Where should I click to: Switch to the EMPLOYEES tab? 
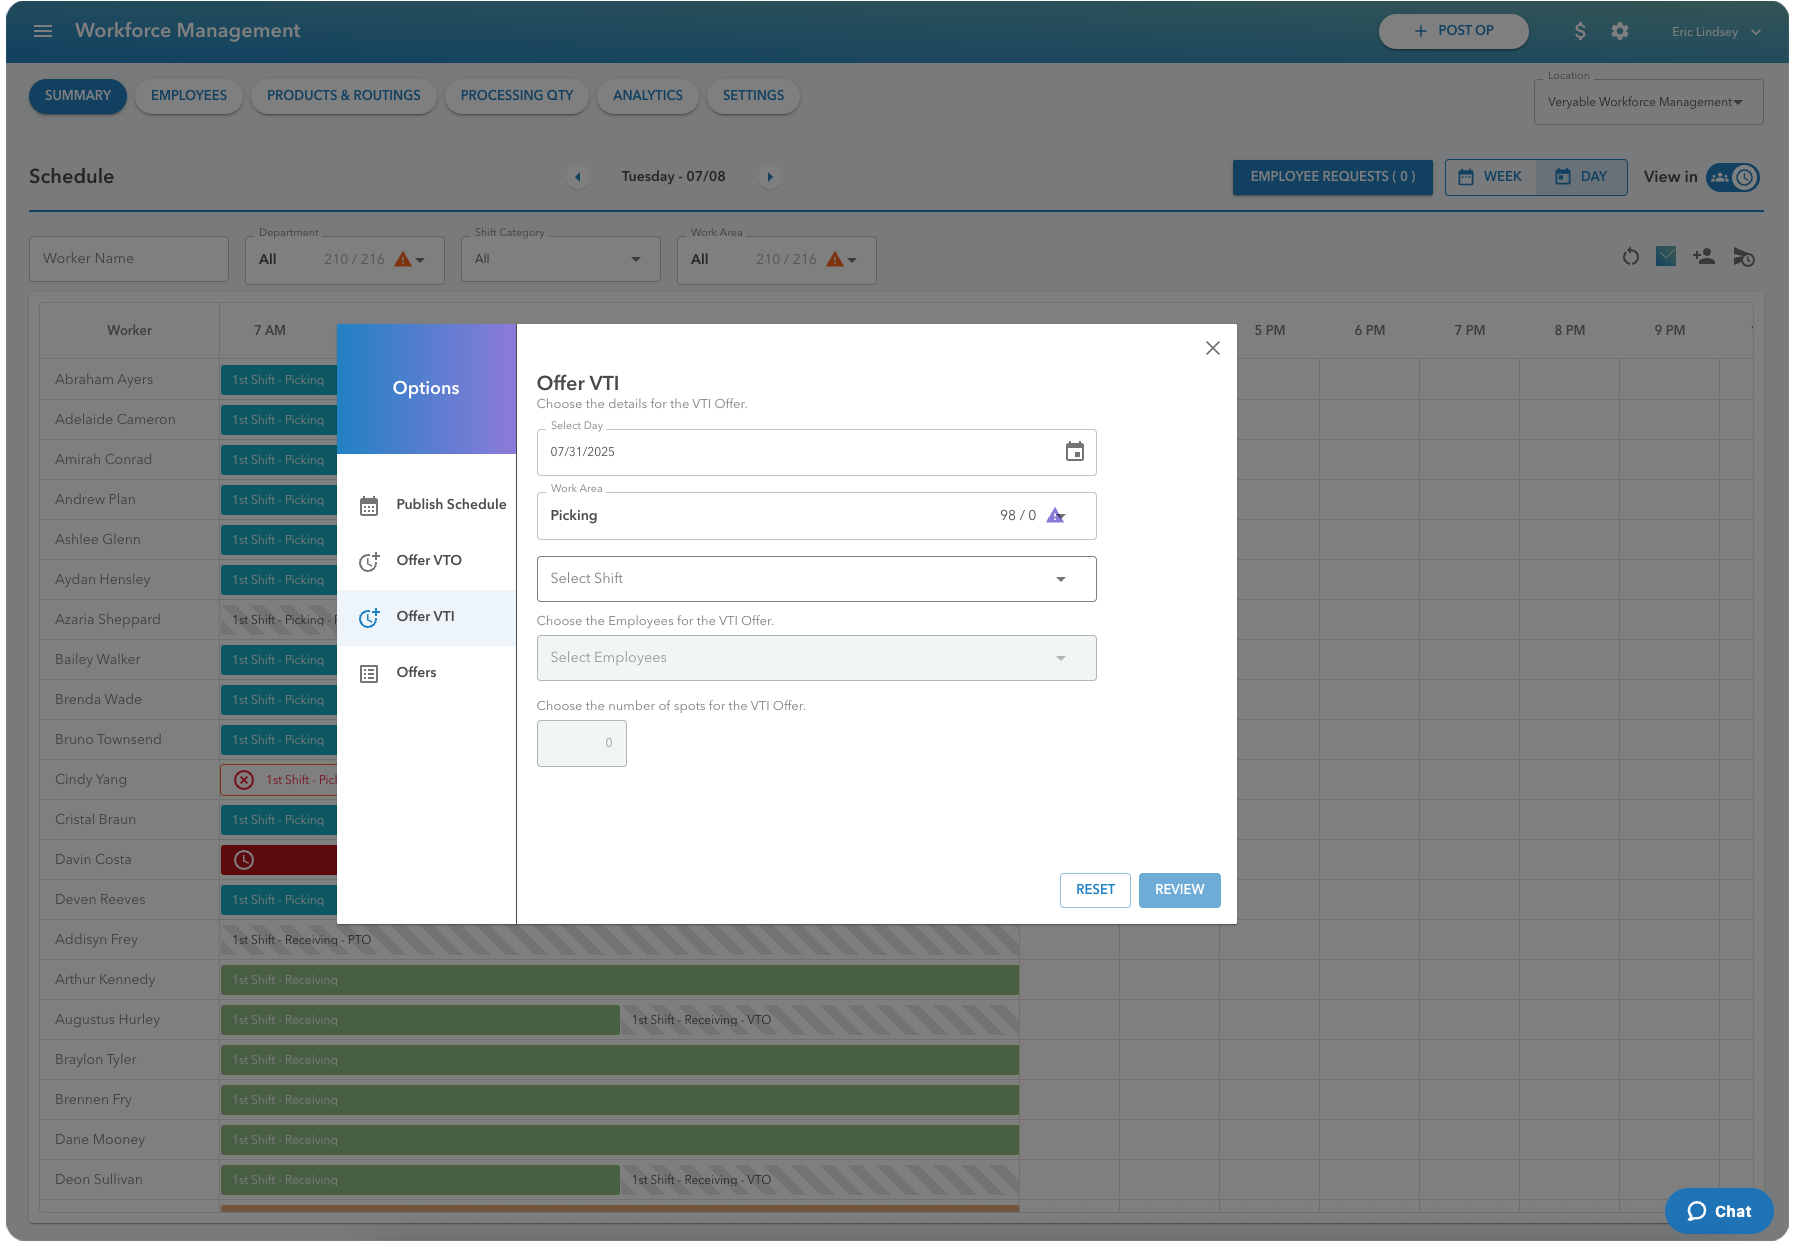coord(188,96)
